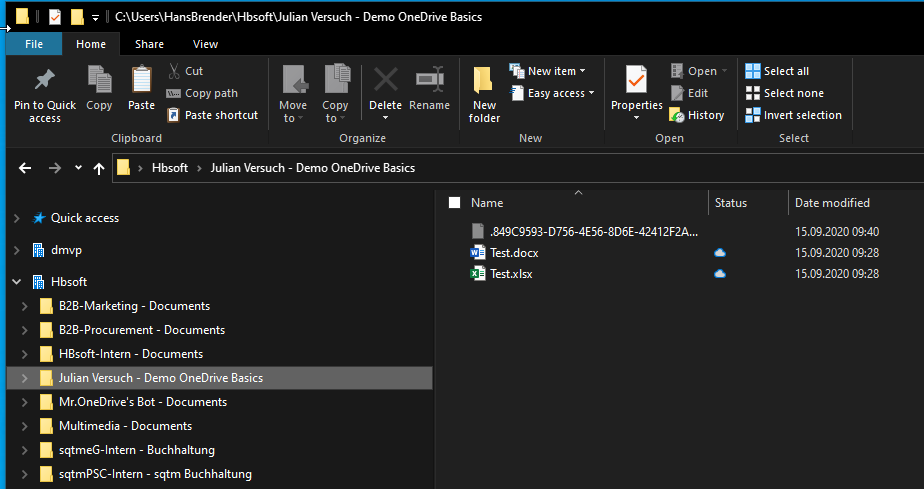This screenshot has height=489, width=924.
Task: Click the Delete X icon in ribbon
Action: [x=385, y=80]
